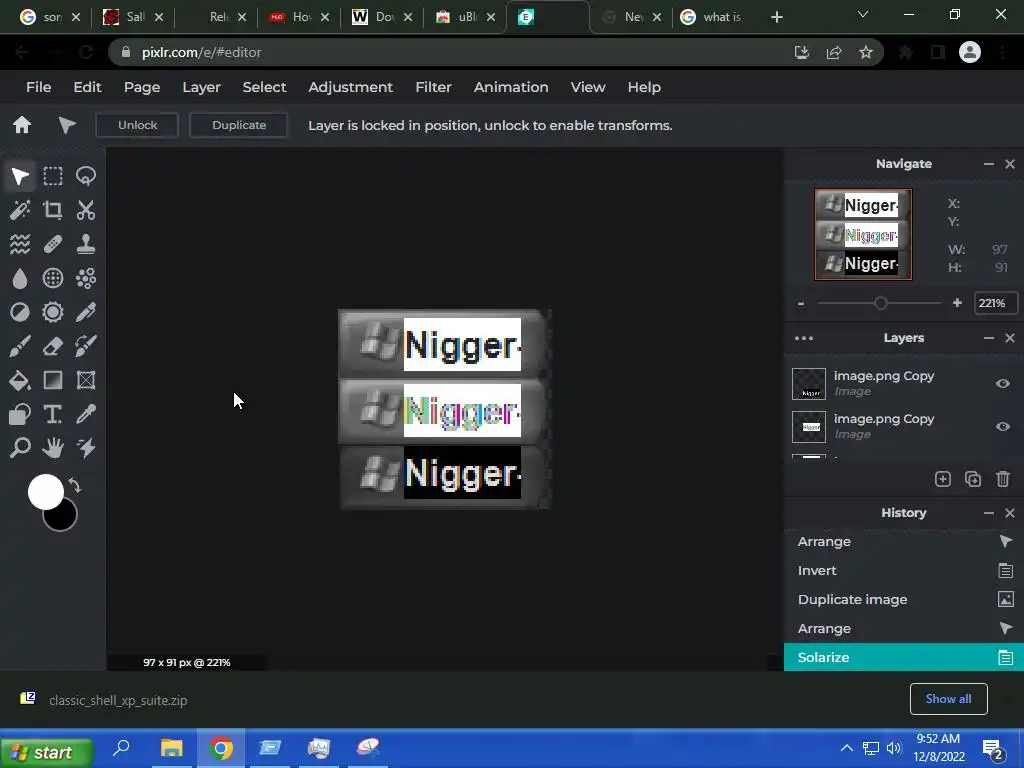Open classic_shell_xp_suite.zip download
Image resolution: width=1024 pixels, height=768 pixels.
118,700
